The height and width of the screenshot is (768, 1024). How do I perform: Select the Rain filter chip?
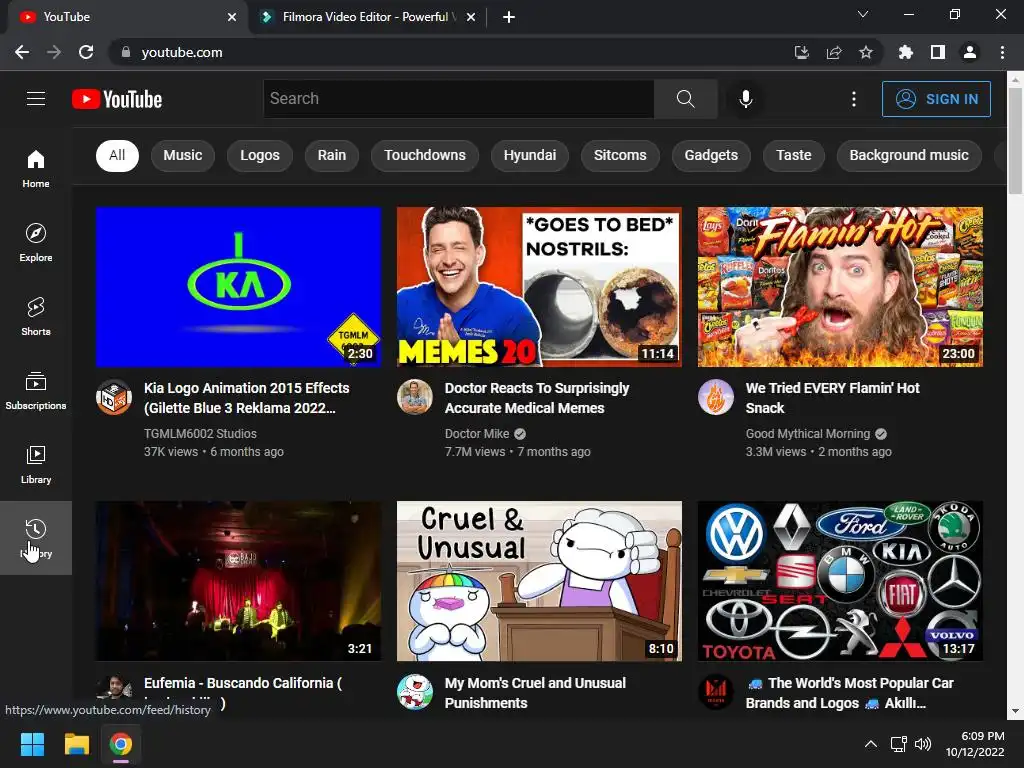pyautogui.click(x=332, y=155)
